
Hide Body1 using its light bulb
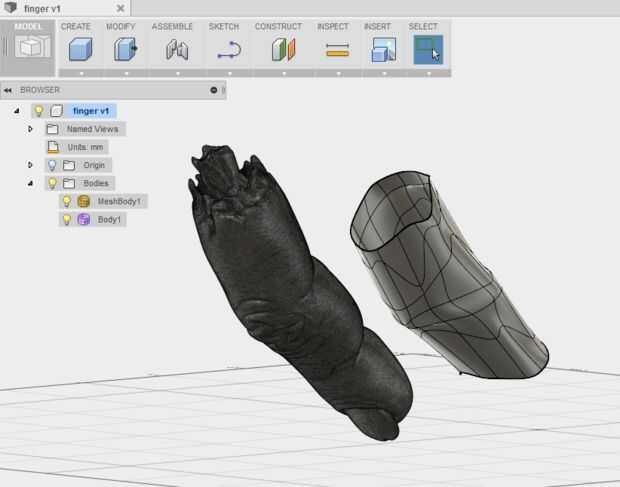click(x=67, y=220)
